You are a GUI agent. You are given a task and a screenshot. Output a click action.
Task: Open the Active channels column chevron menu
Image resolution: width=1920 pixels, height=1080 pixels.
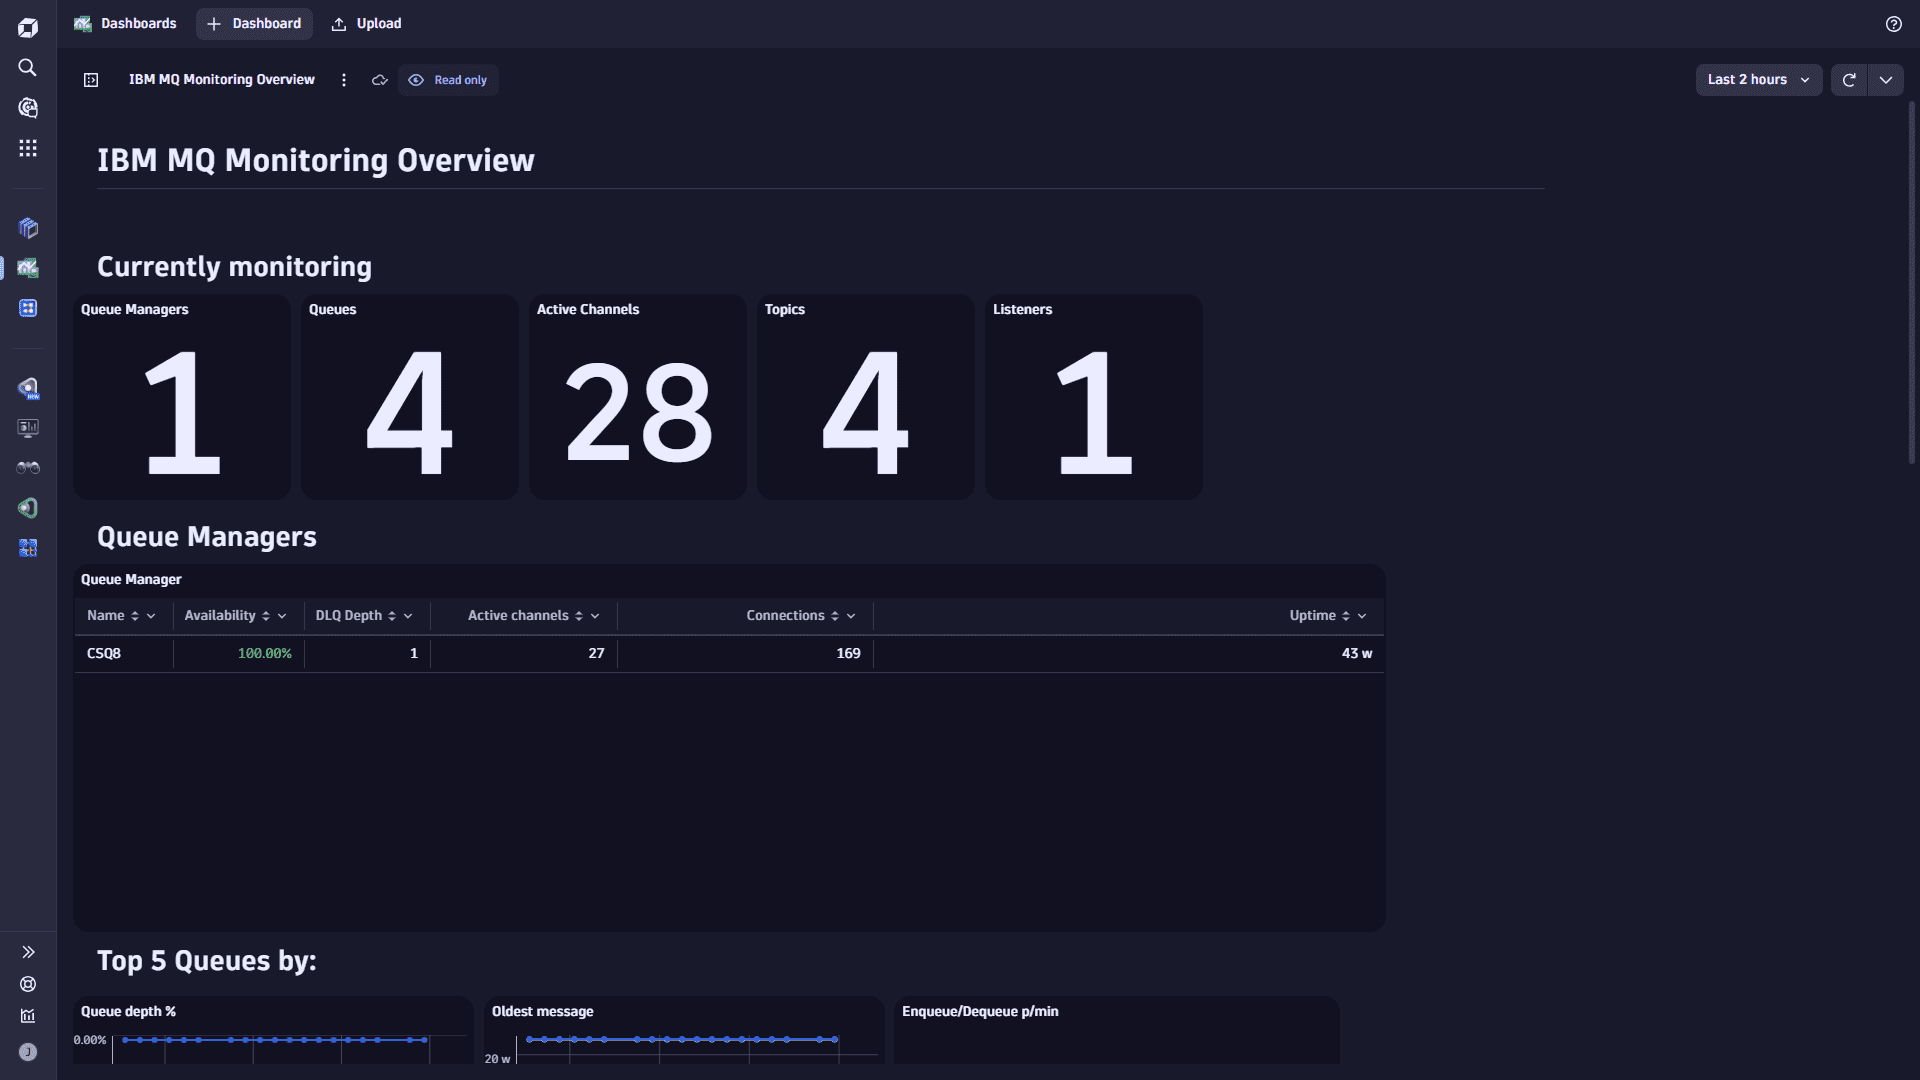pyautogui.click(x=595, y=616)
